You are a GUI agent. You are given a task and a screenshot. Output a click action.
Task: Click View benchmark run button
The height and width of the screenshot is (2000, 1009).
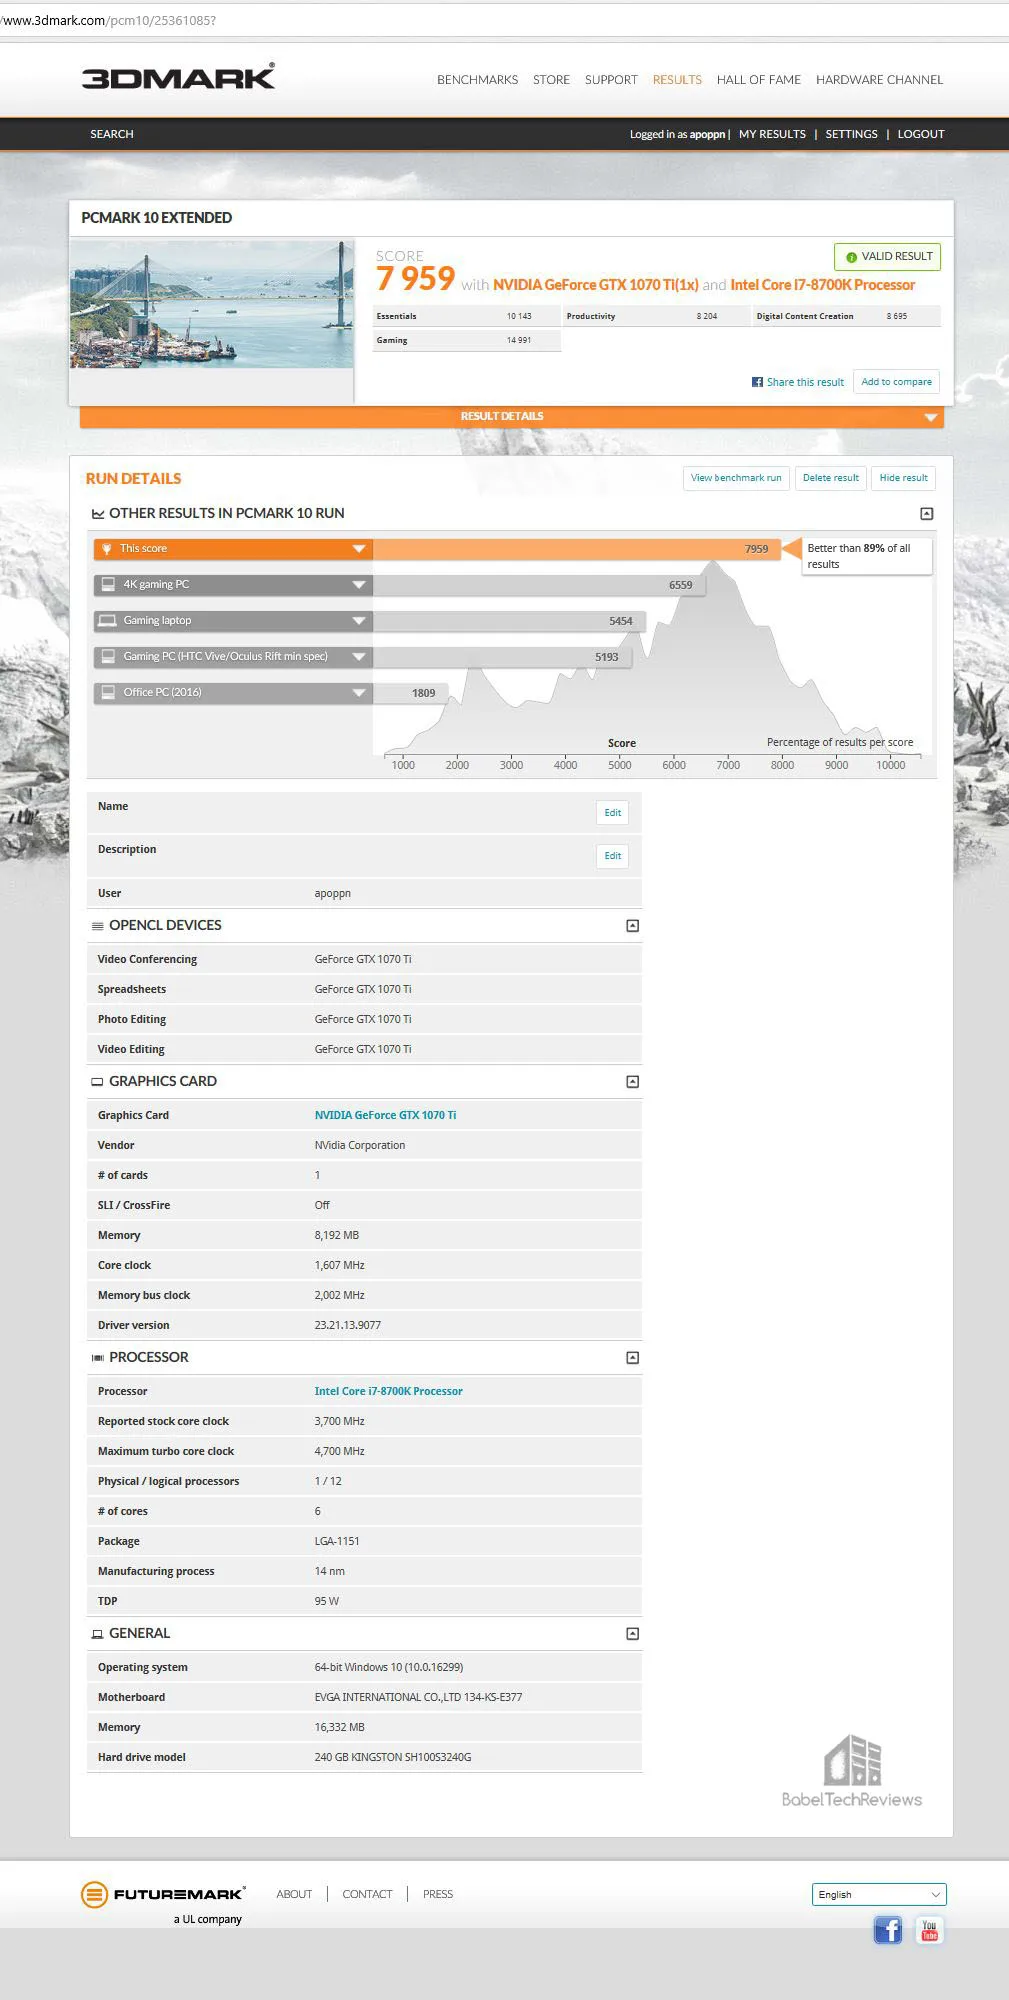tap(736, 478)
